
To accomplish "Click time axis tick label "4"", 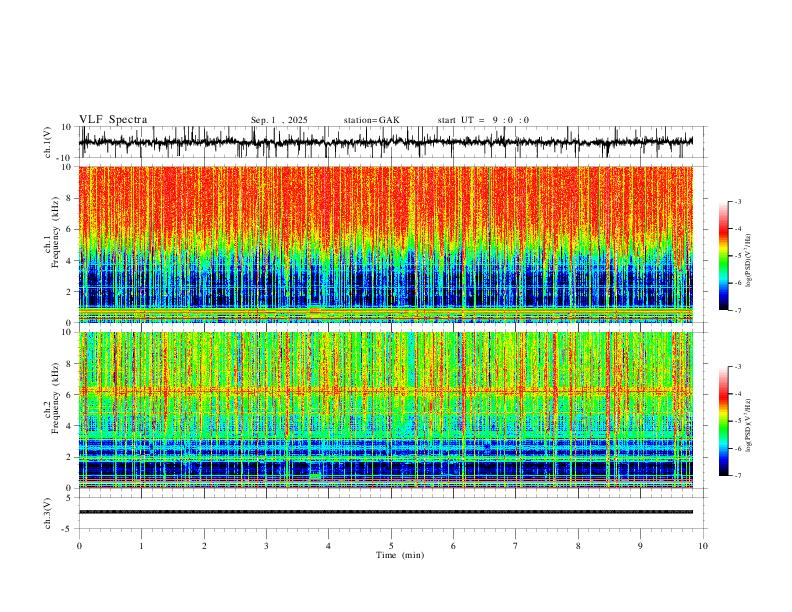I will point(328,546).
